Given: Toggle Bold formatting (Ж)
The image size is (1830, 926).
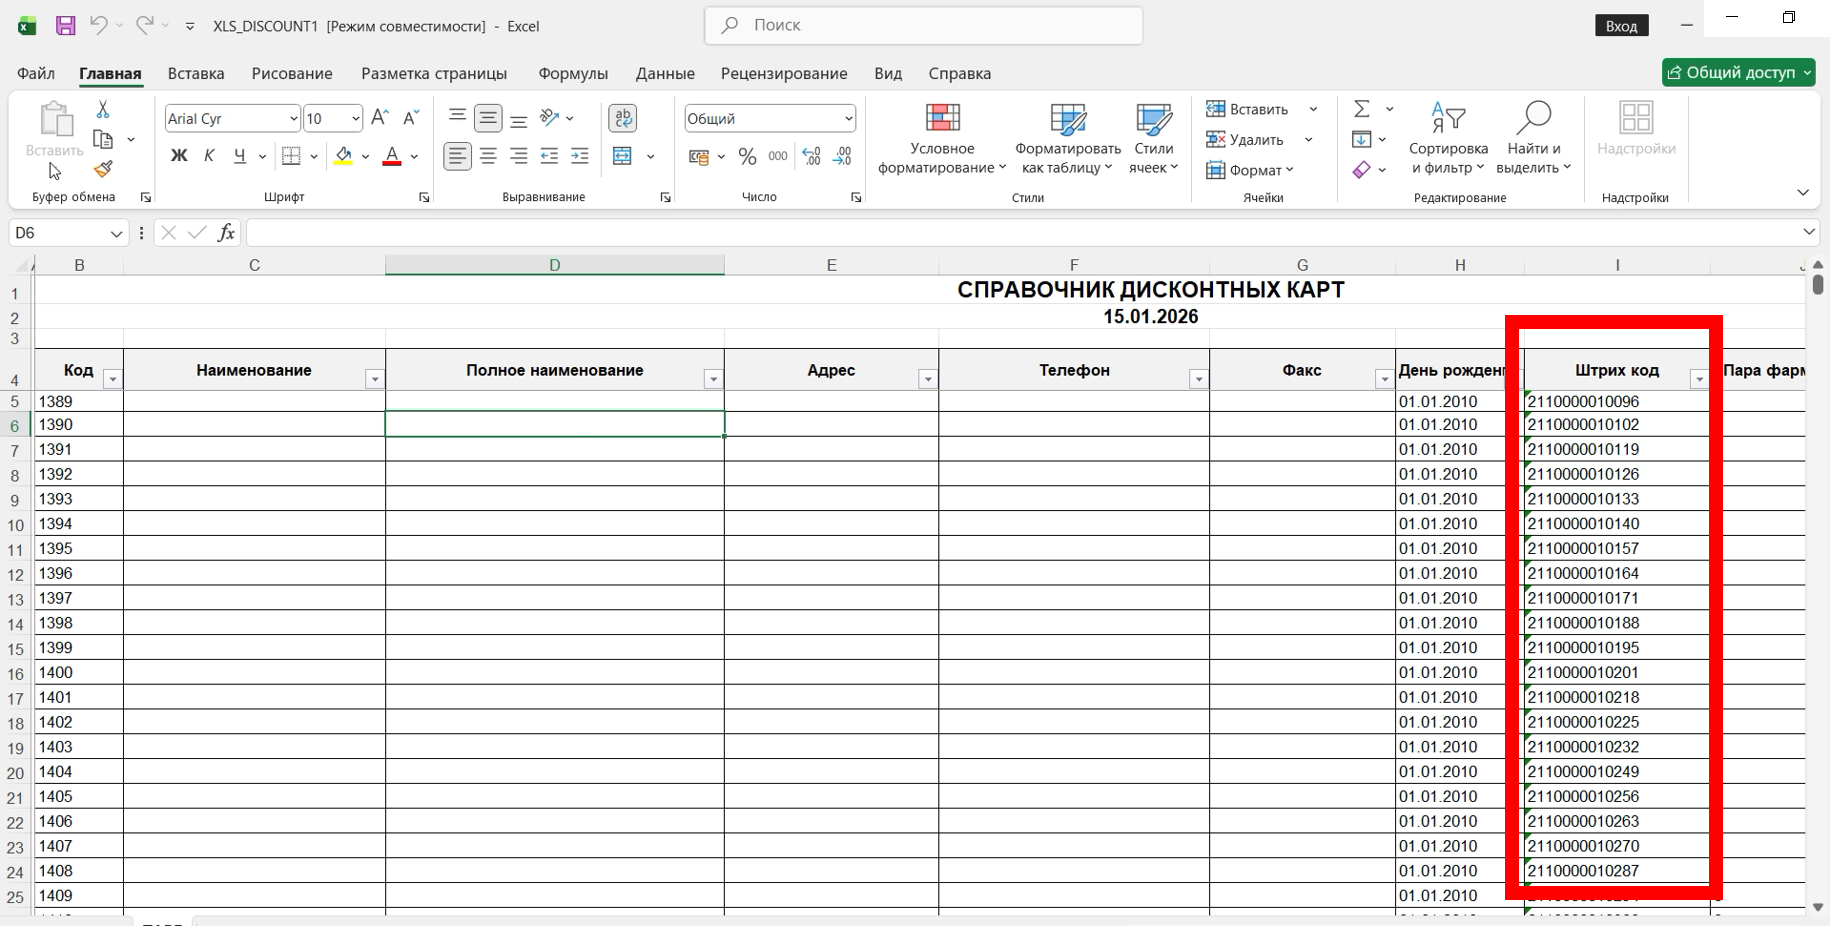Looking at the screenshot, I should [179, 156].
